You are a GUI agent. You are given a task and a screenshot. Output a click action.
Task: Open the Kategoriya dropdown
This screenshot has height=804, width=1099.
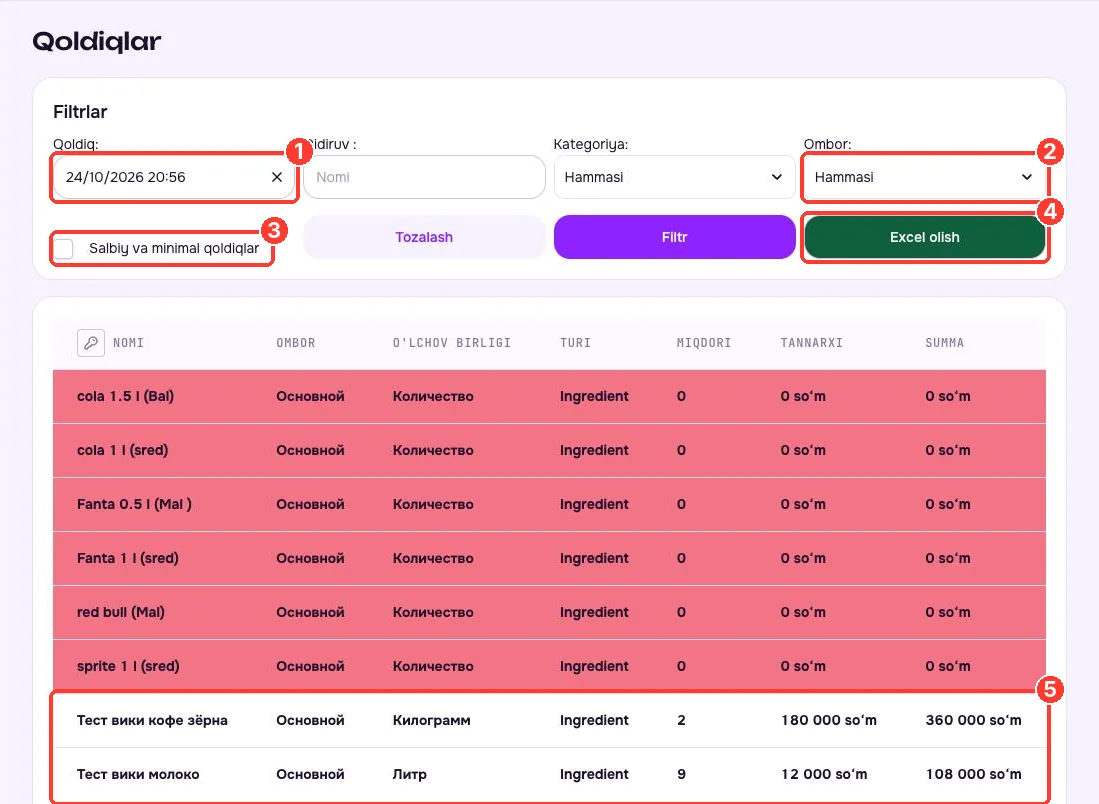pyautogui.click(x=674, y=177)
